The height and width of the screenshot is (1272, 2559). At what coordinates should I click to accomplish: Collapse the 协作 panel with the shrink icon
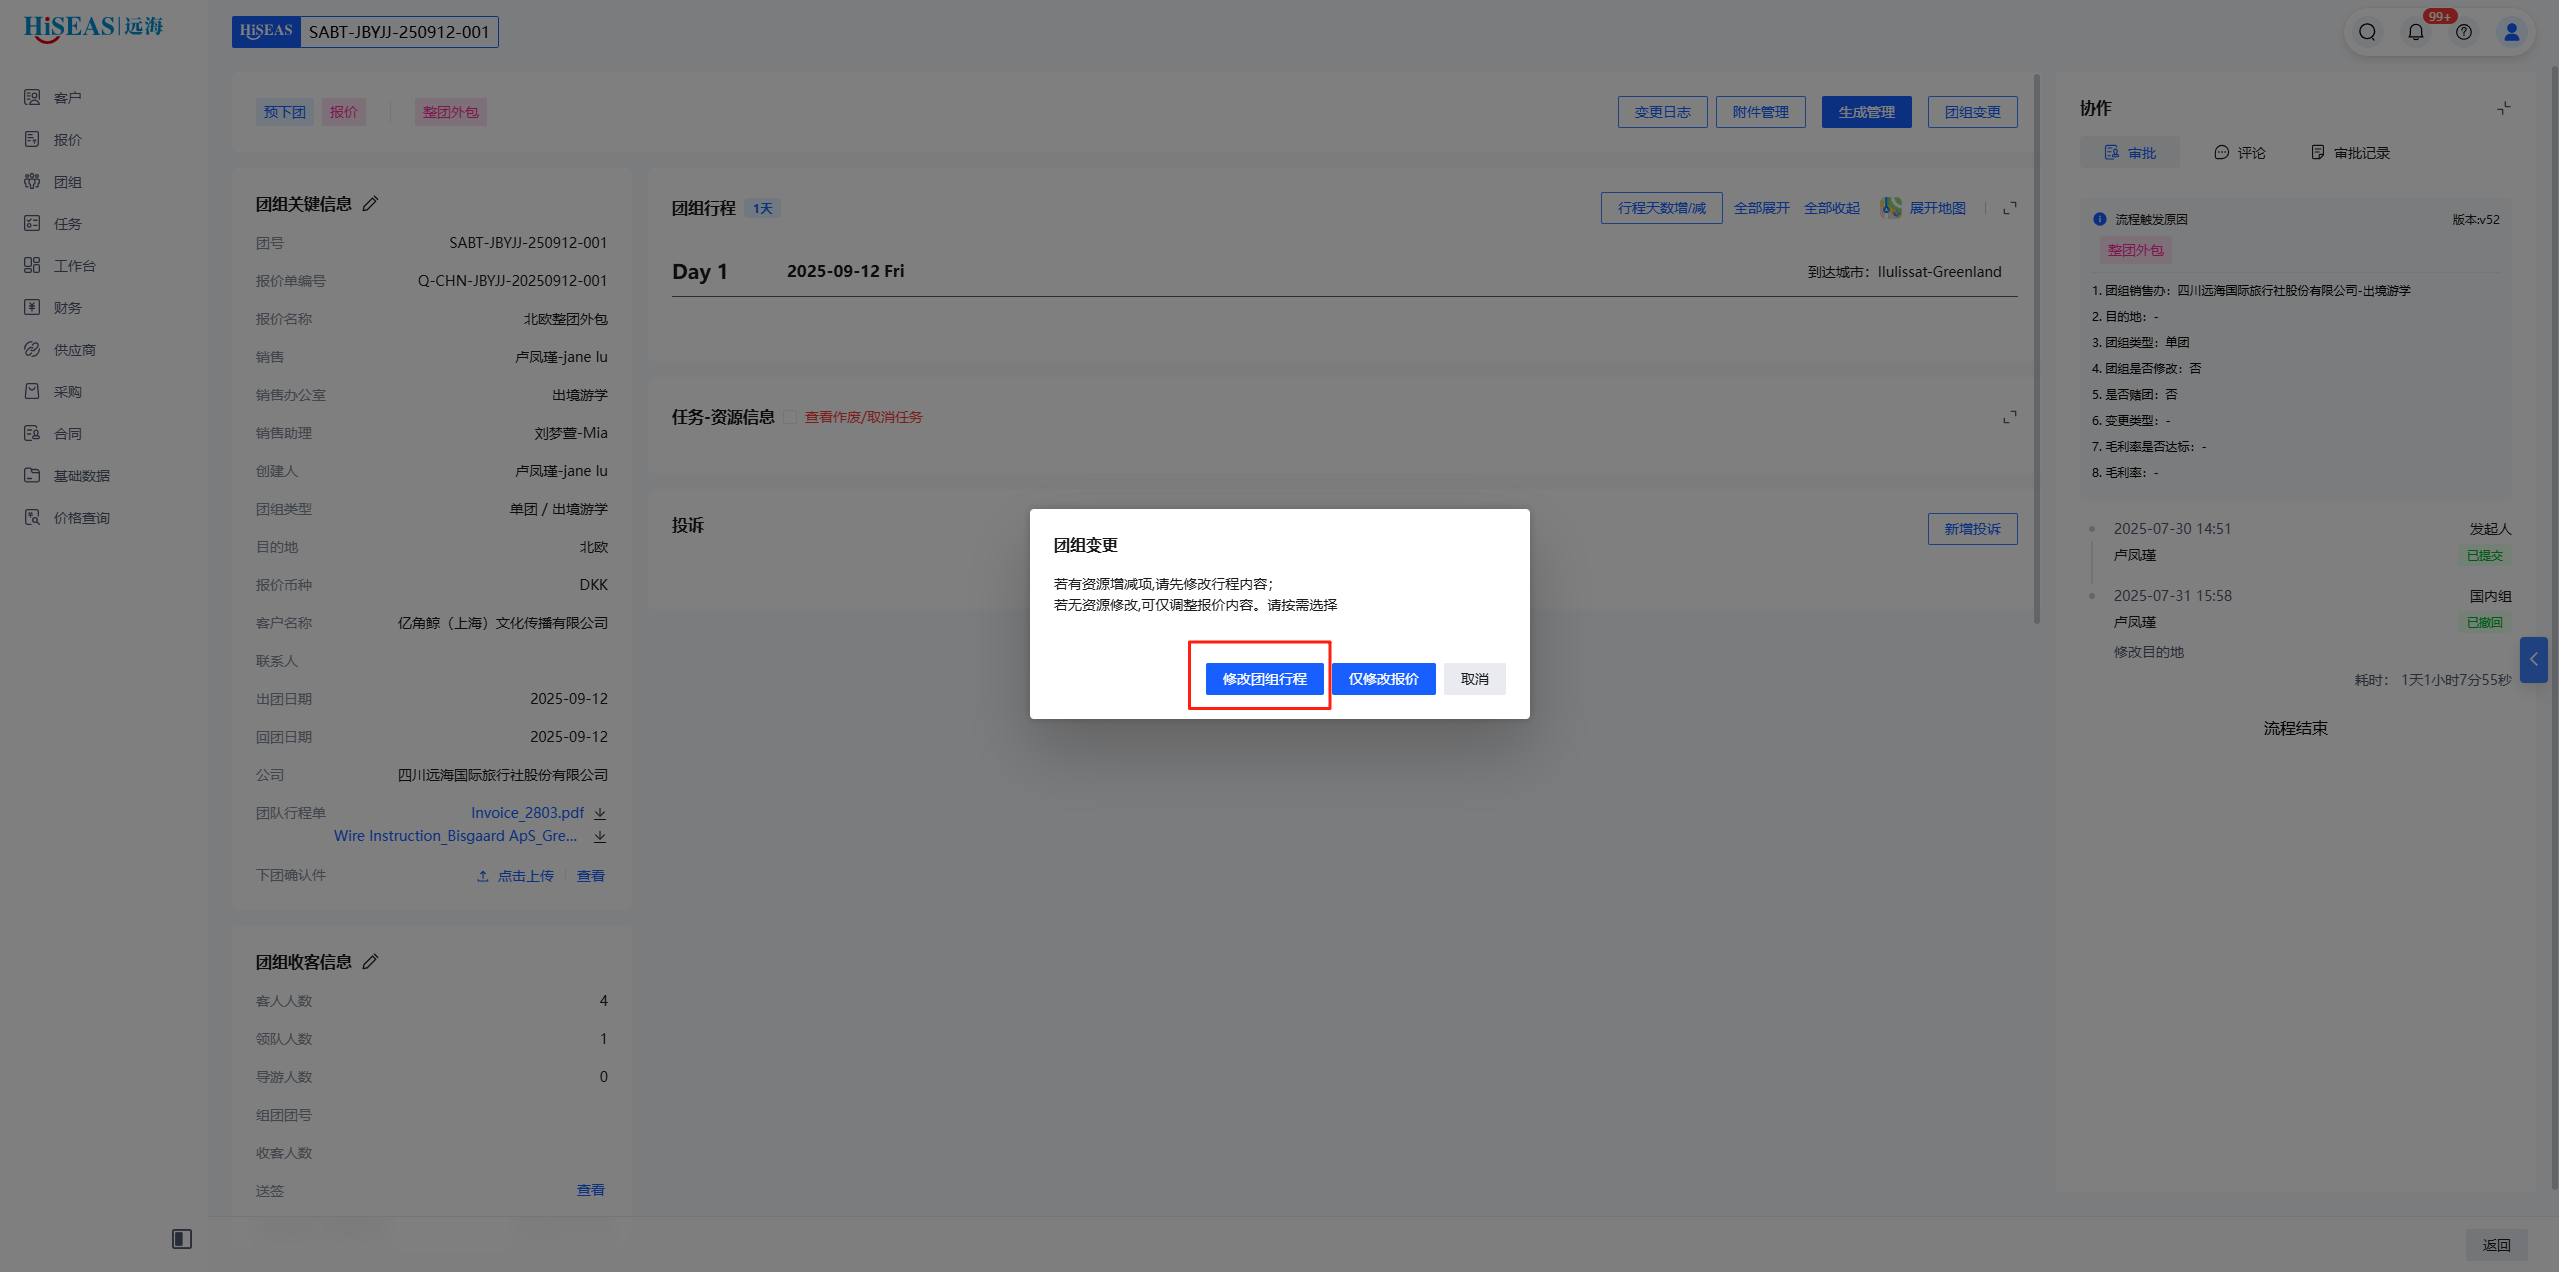[2503, 108]
